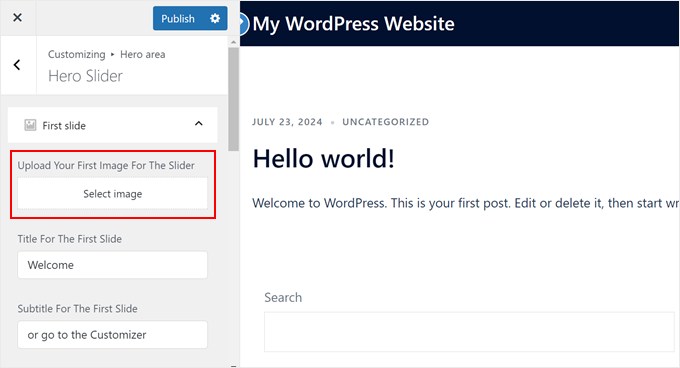Click the scrollbar up arrow in sidebar
The width and height of the screenshot is (680, 368).
tap(233, 42)
